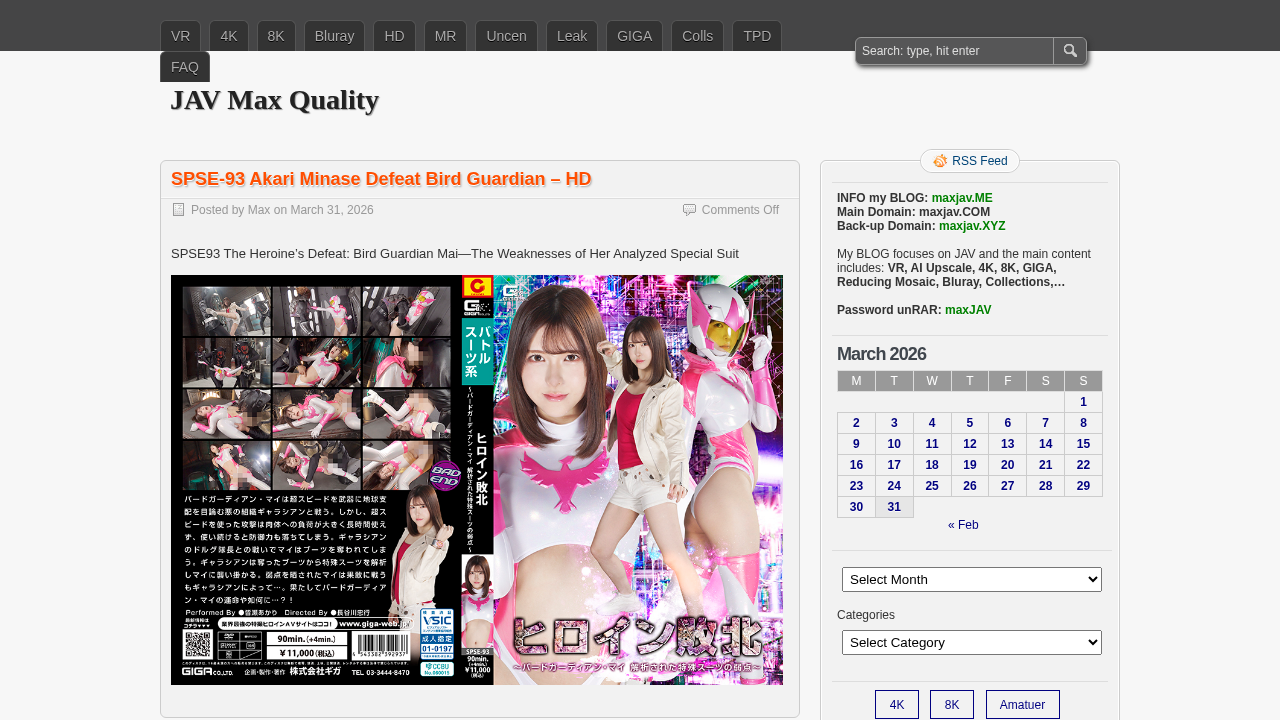This screenshot has height=720, width=1280.
Task: Open the maxjav.XYZ backup domain link
Action: [972, 226]
